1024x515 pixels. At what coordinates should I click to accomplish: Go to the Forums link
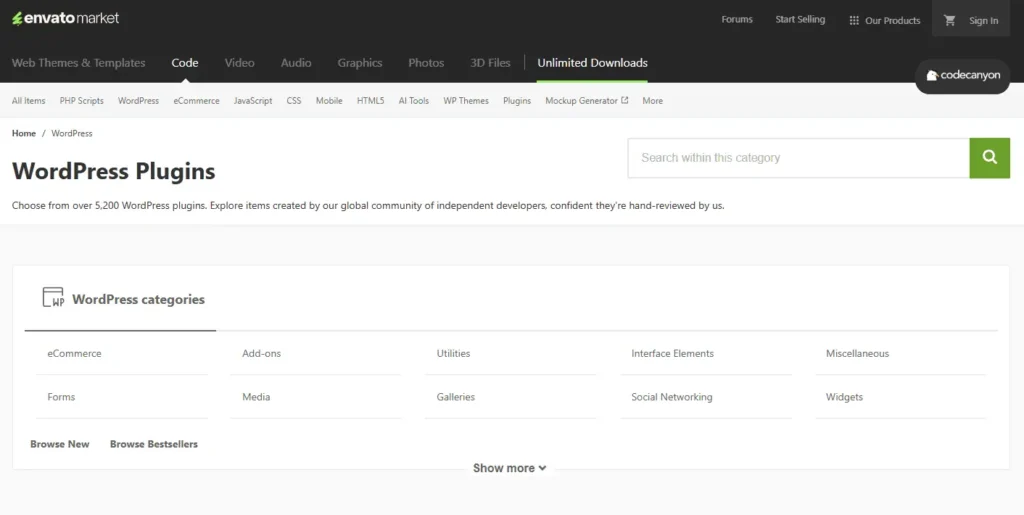click(x=737, y=20)
